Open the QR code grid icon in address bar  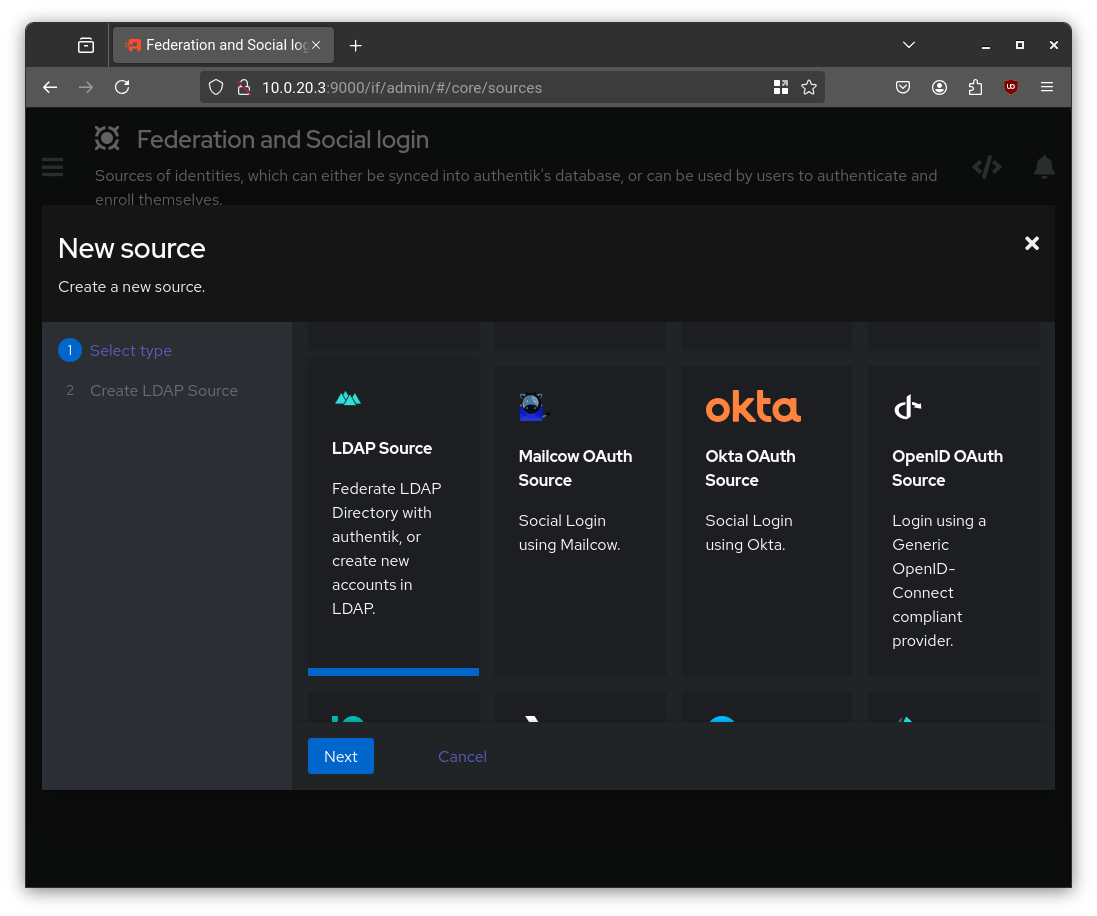[x=781, y=87]
